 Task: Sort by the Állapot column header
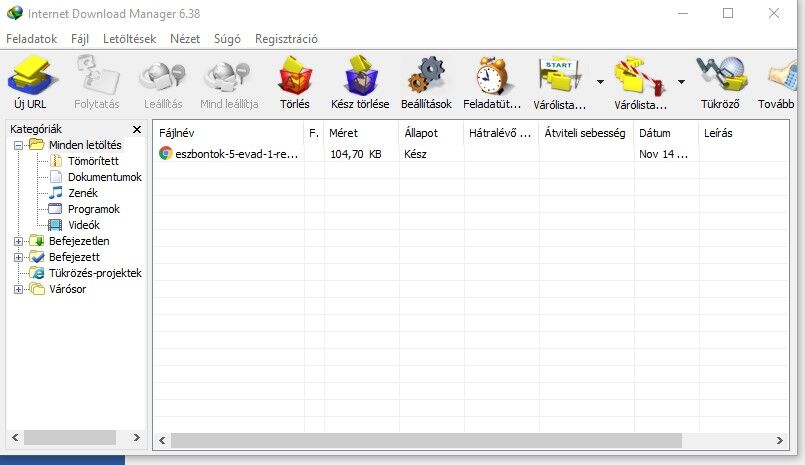[x=432, y=133]
